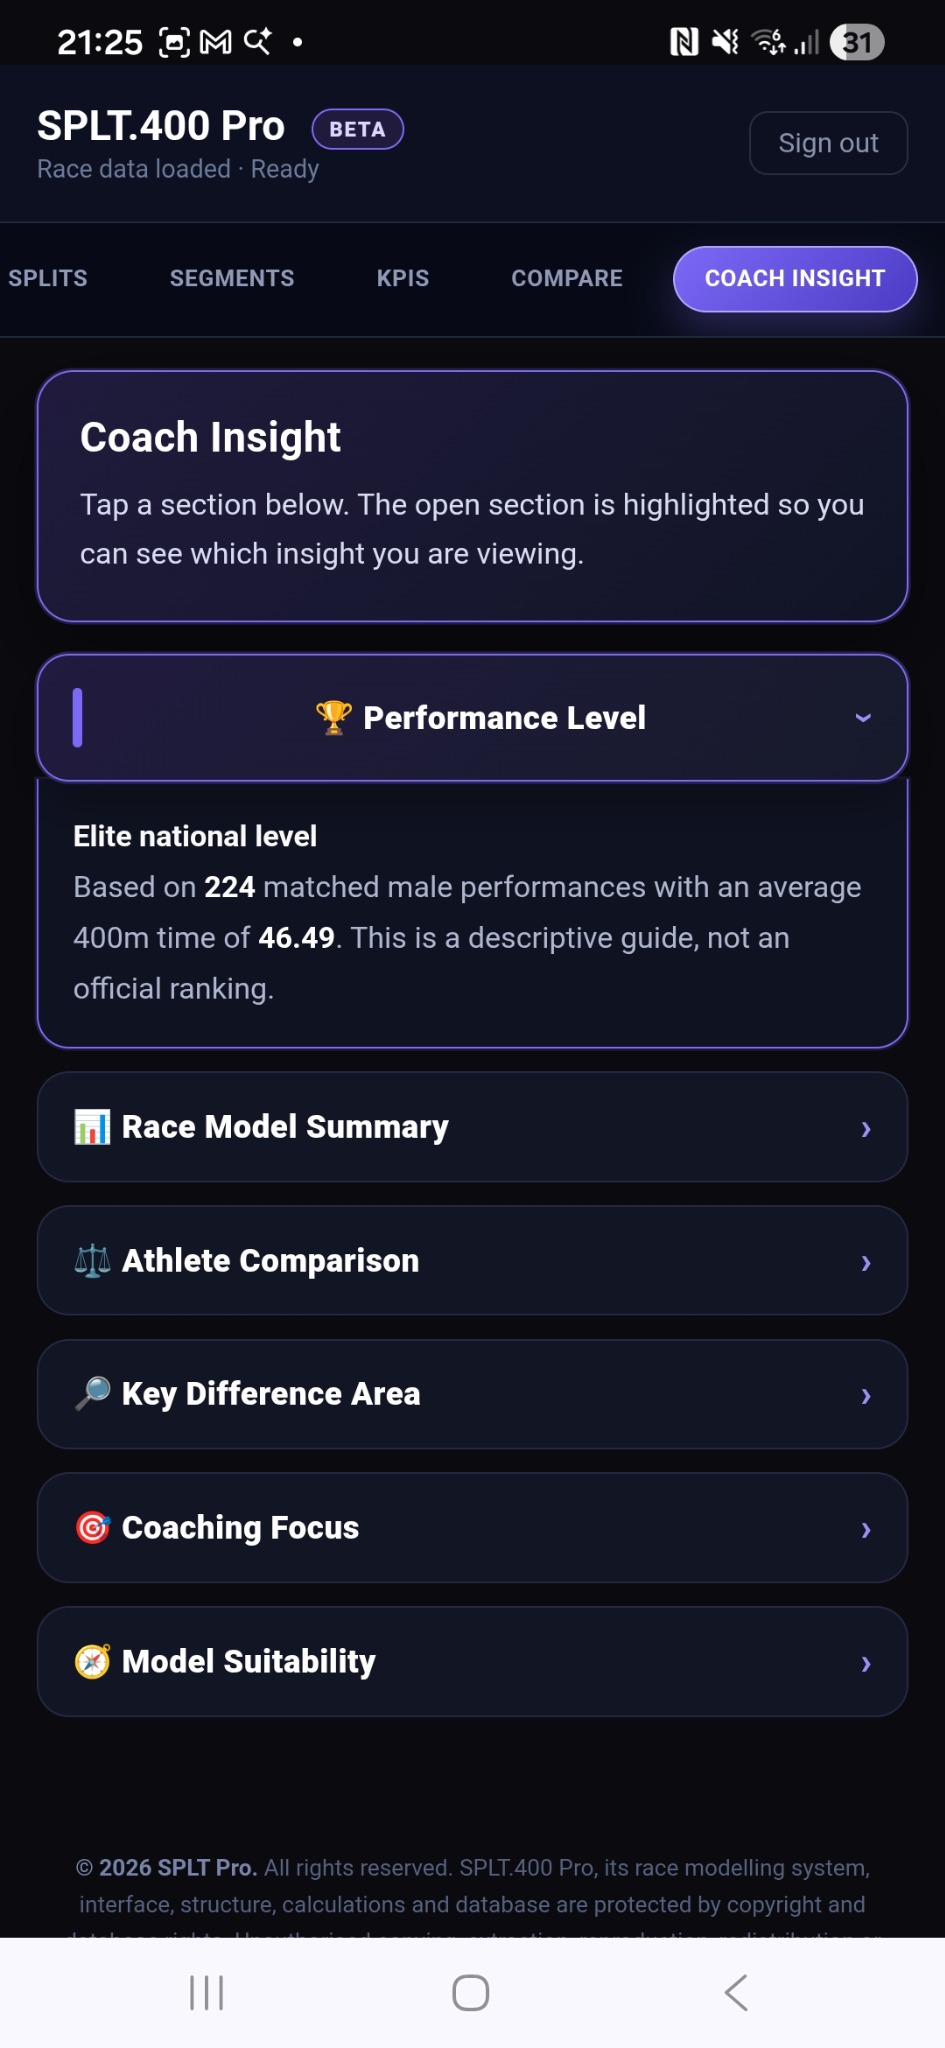Tap the trophy icon beside Performance Level
Image resolution: width=945 pixels, height=2048 pixels.
(x=333, y=717)
